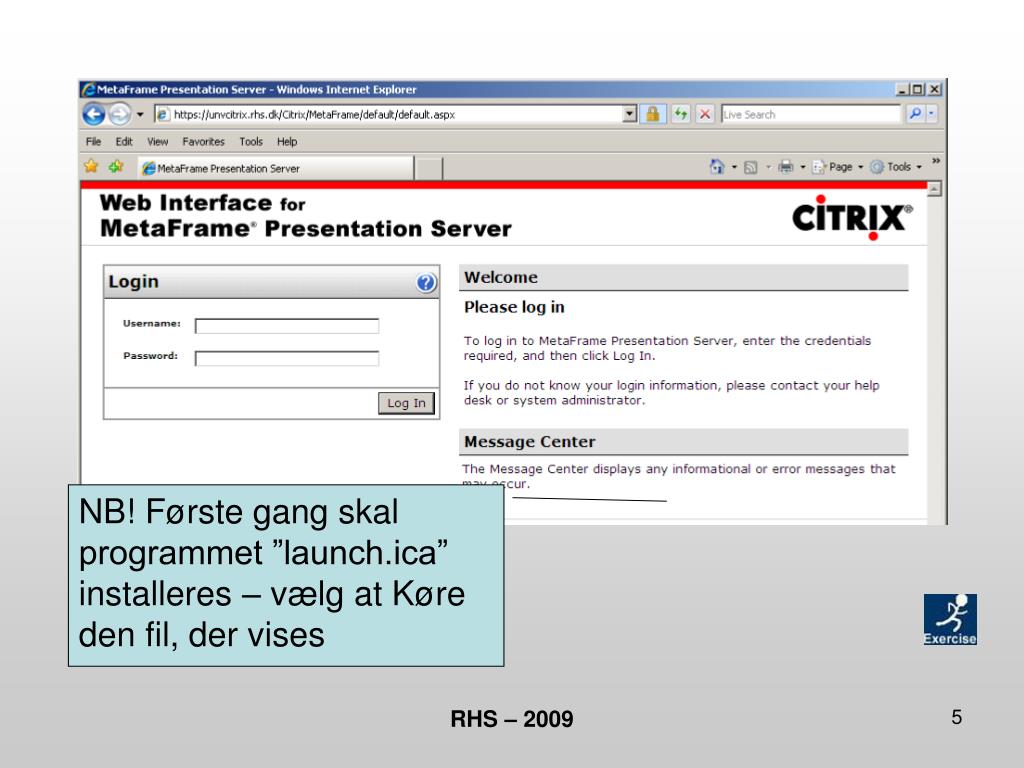This screenshot has height=768, width=1024.
Task: Expand the address bar history dropdown
Action: [x=630, y=114]
